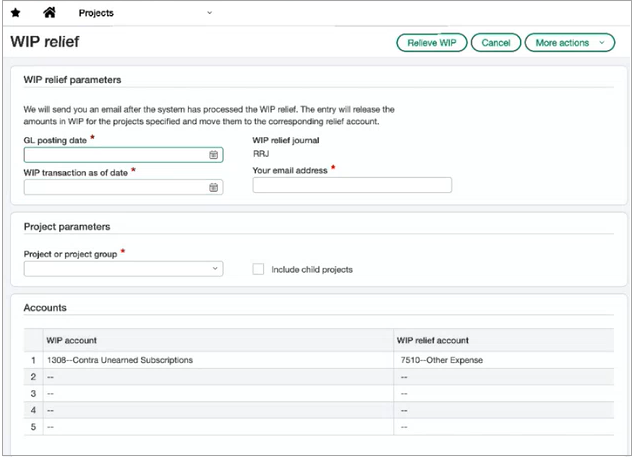Screen dimensions: 632x457
Task: Click the WIP relief account column header
Action: pos(433,341)
